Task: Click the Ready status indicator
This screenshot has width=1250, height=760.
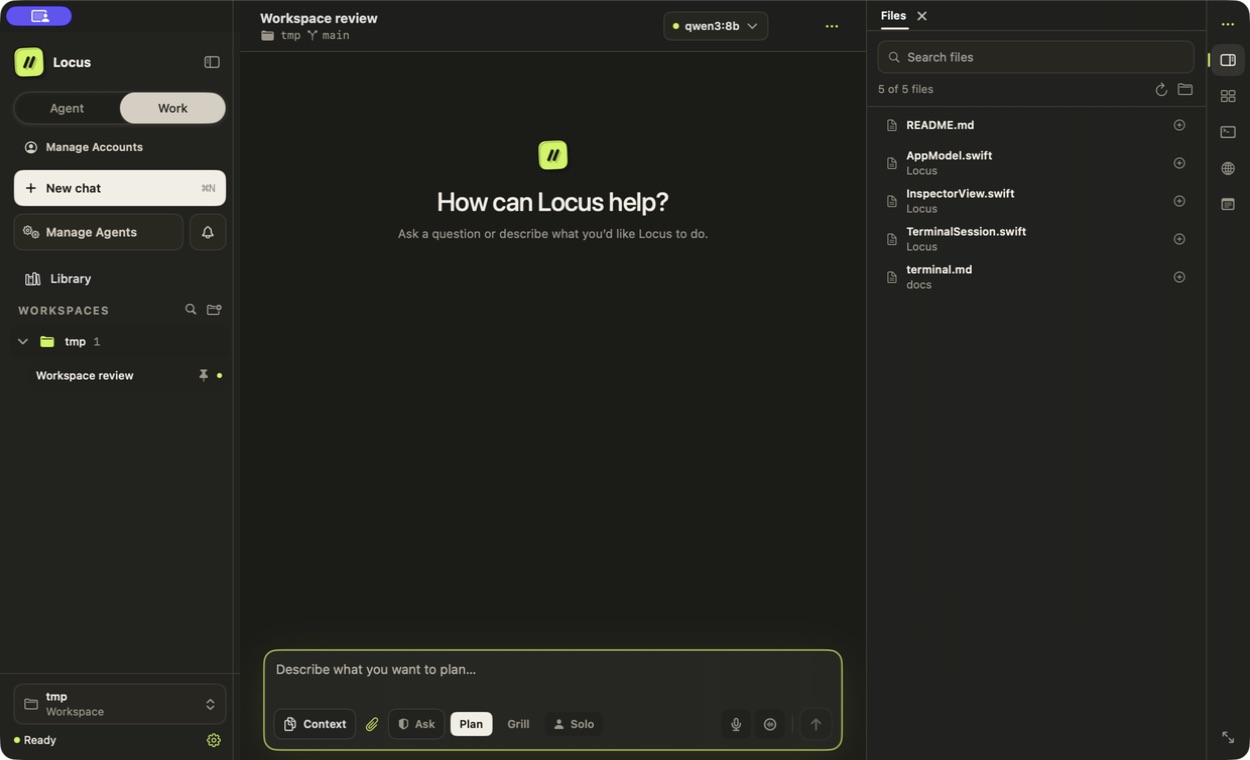Action: [35, 740]
